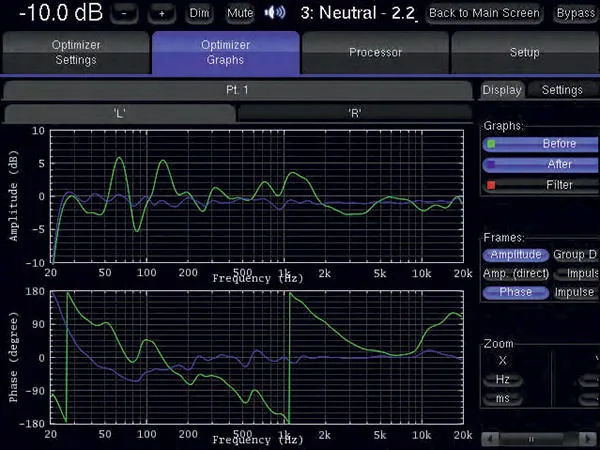The image size is (600, 450).
Task: Enable the Impulse frame beside Phase
Action: point(575,292)
